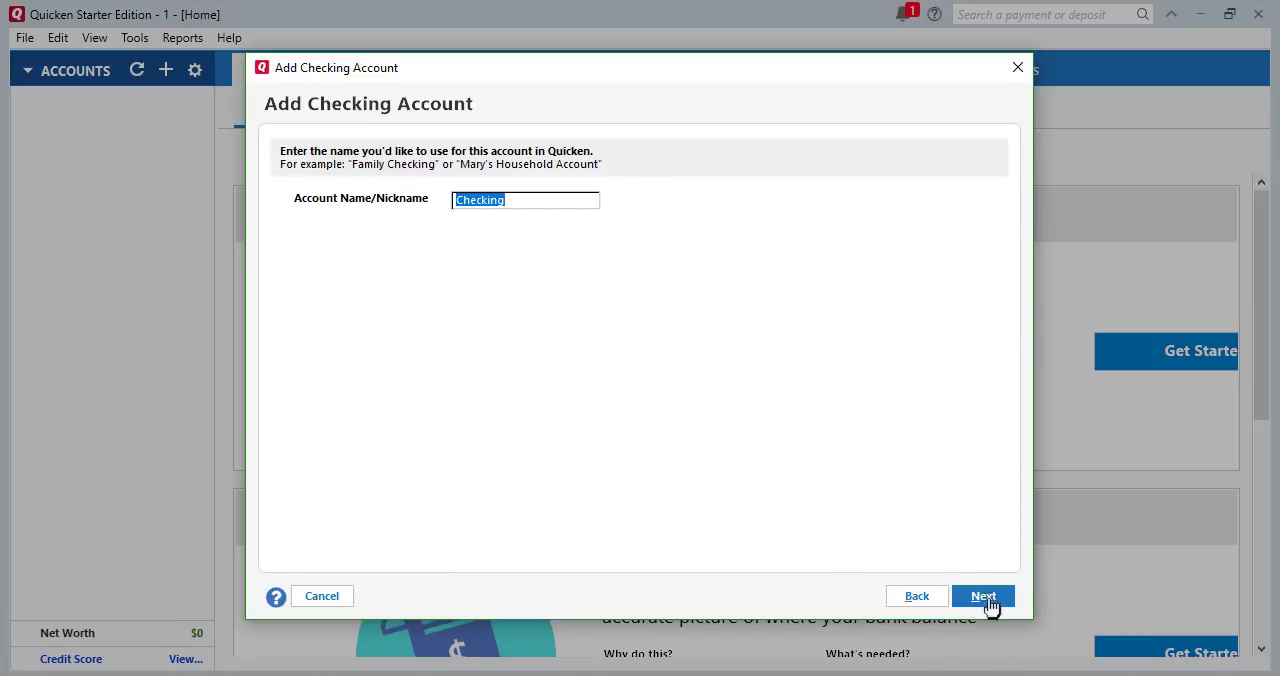Close the Add Checking Account dialog
Viewport: 1280px width, 676px height.
pos(1018,67)
